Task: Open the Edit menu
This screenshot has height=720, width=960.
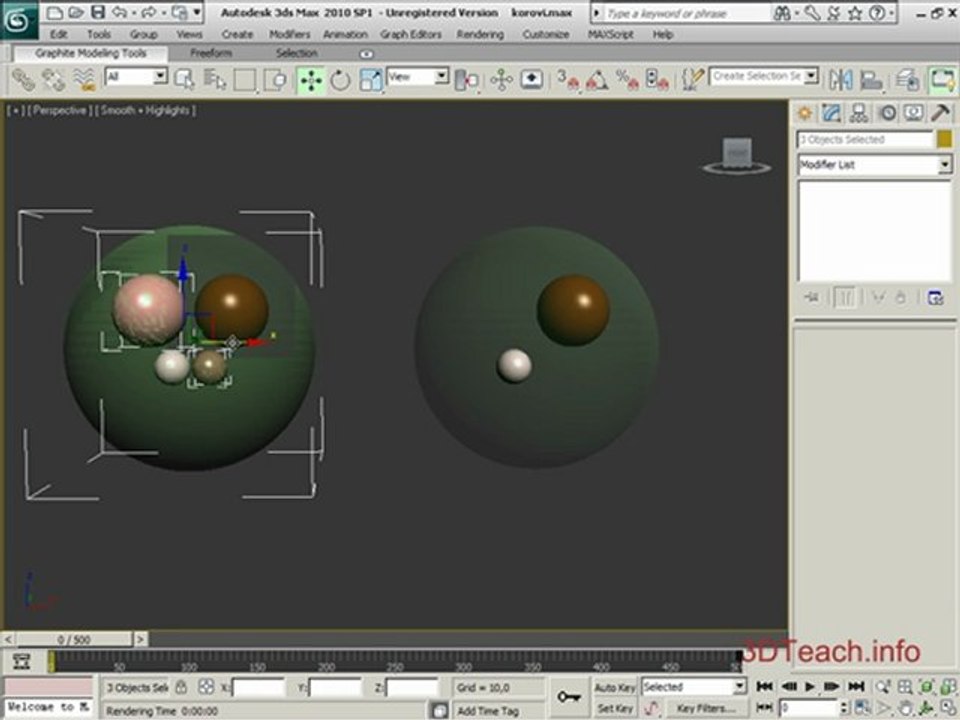Action: 59,34
